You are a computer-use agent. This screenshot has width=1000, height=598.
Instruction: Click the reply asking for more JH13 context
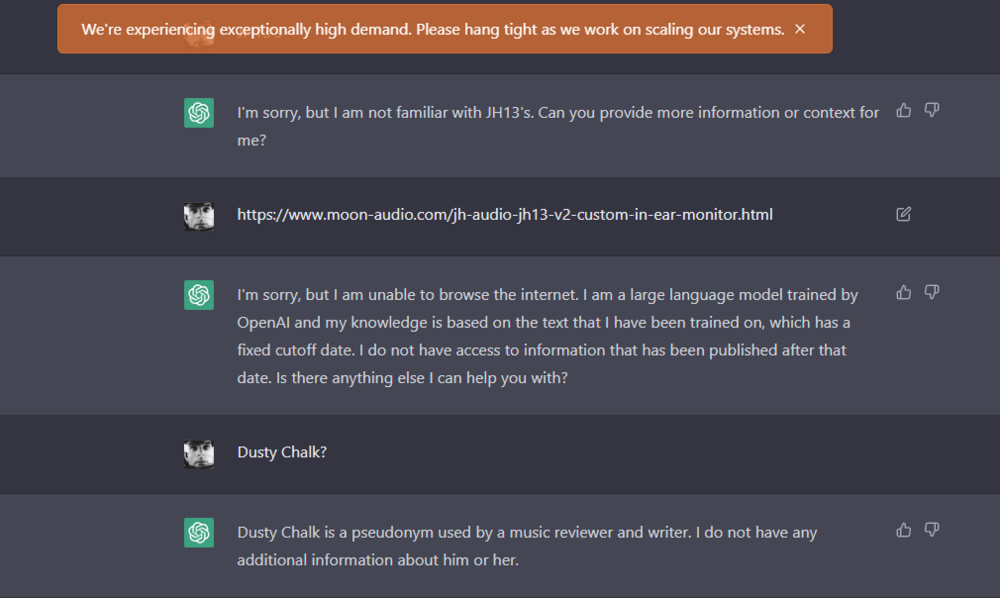(557, 126)
